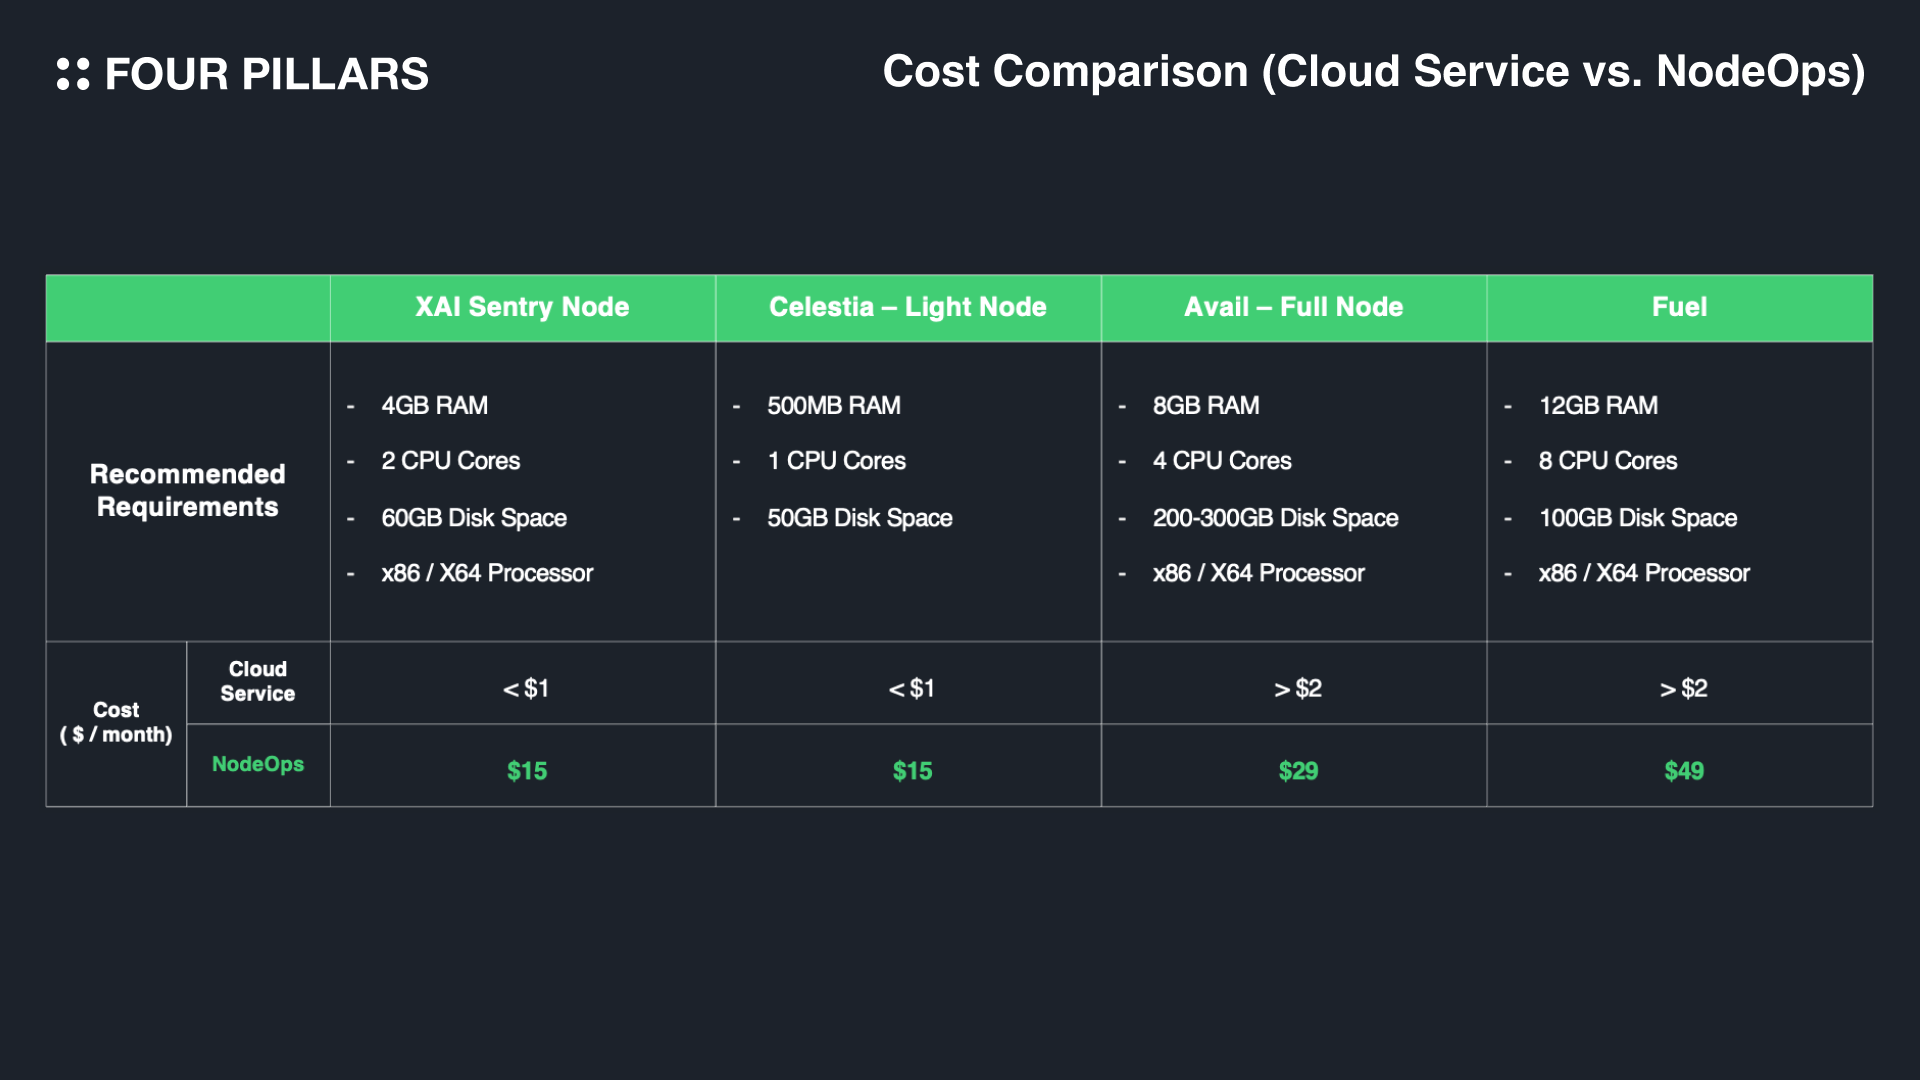Click the Four Pillars dots logo icon
This screenshot has height=1080, width=1920.
[x=73, y=74]
